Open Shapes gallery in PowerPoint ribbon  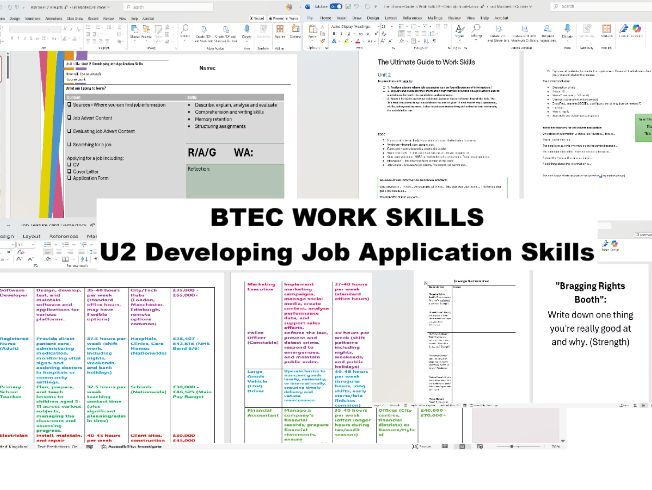tap(135, 30)
